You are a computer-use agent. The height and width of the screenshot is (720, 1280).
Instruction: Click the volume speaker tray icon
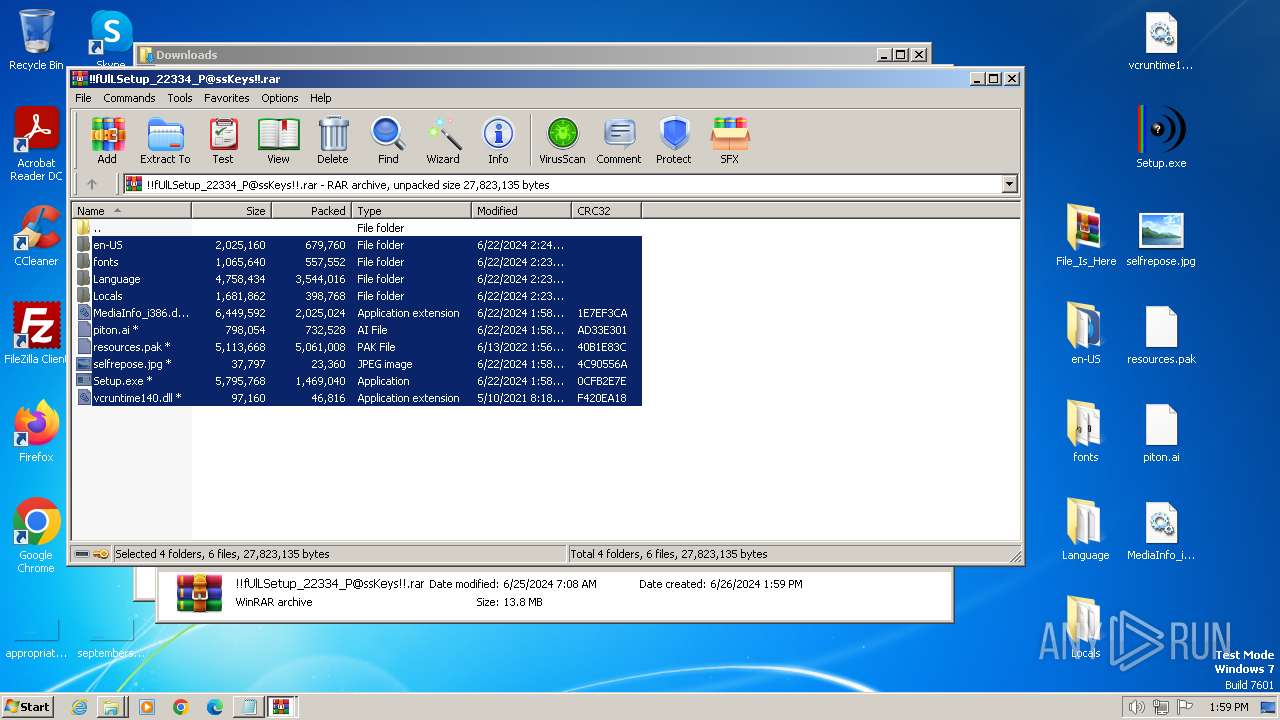(1136, 707)
